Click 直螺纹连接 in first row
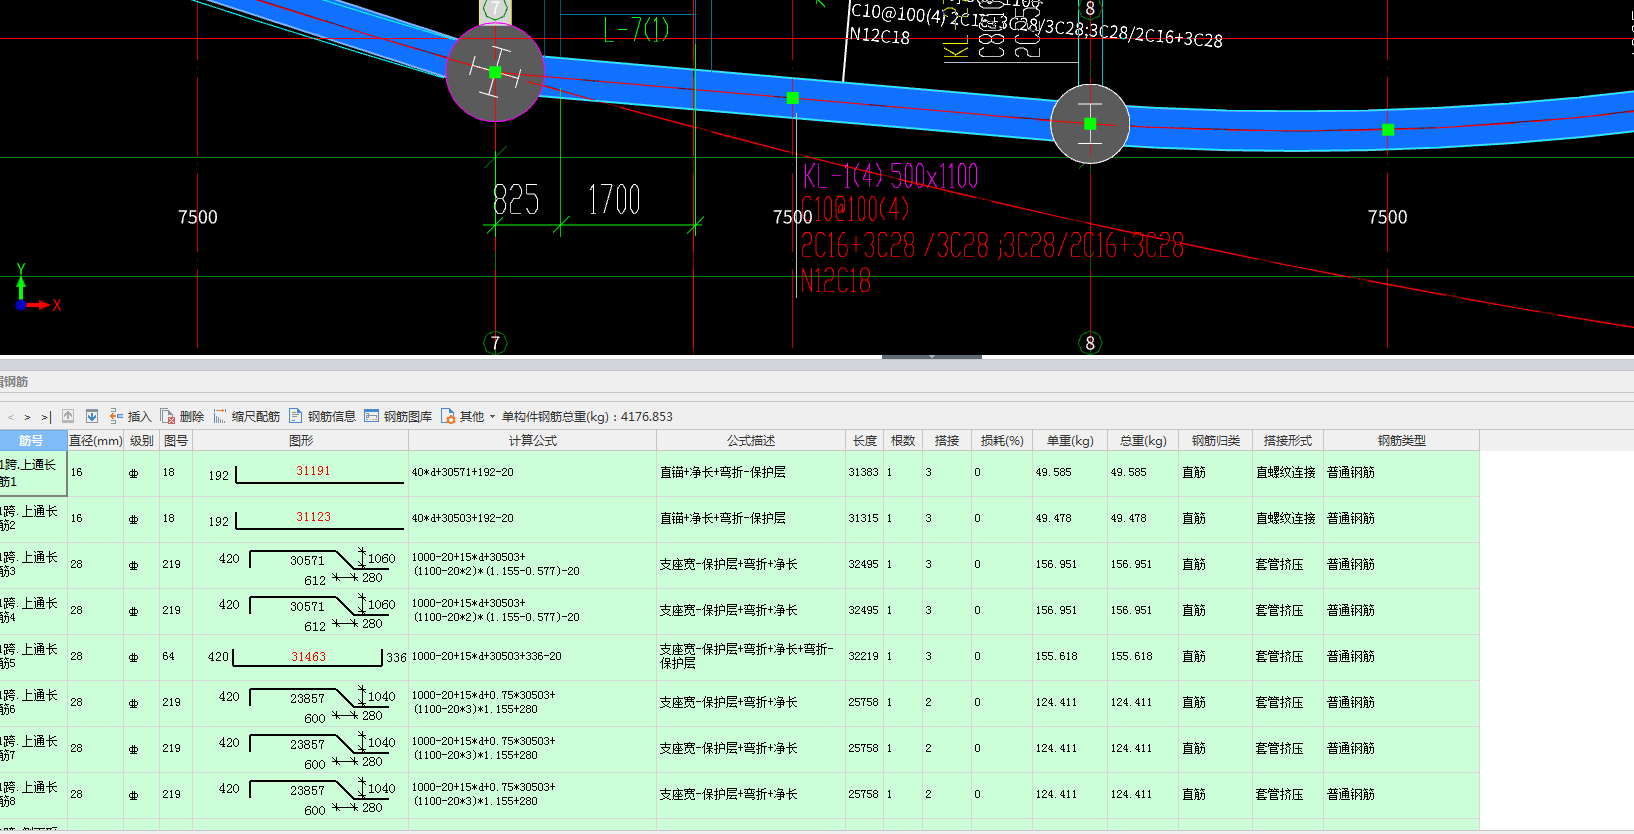 pos(1286,472)
